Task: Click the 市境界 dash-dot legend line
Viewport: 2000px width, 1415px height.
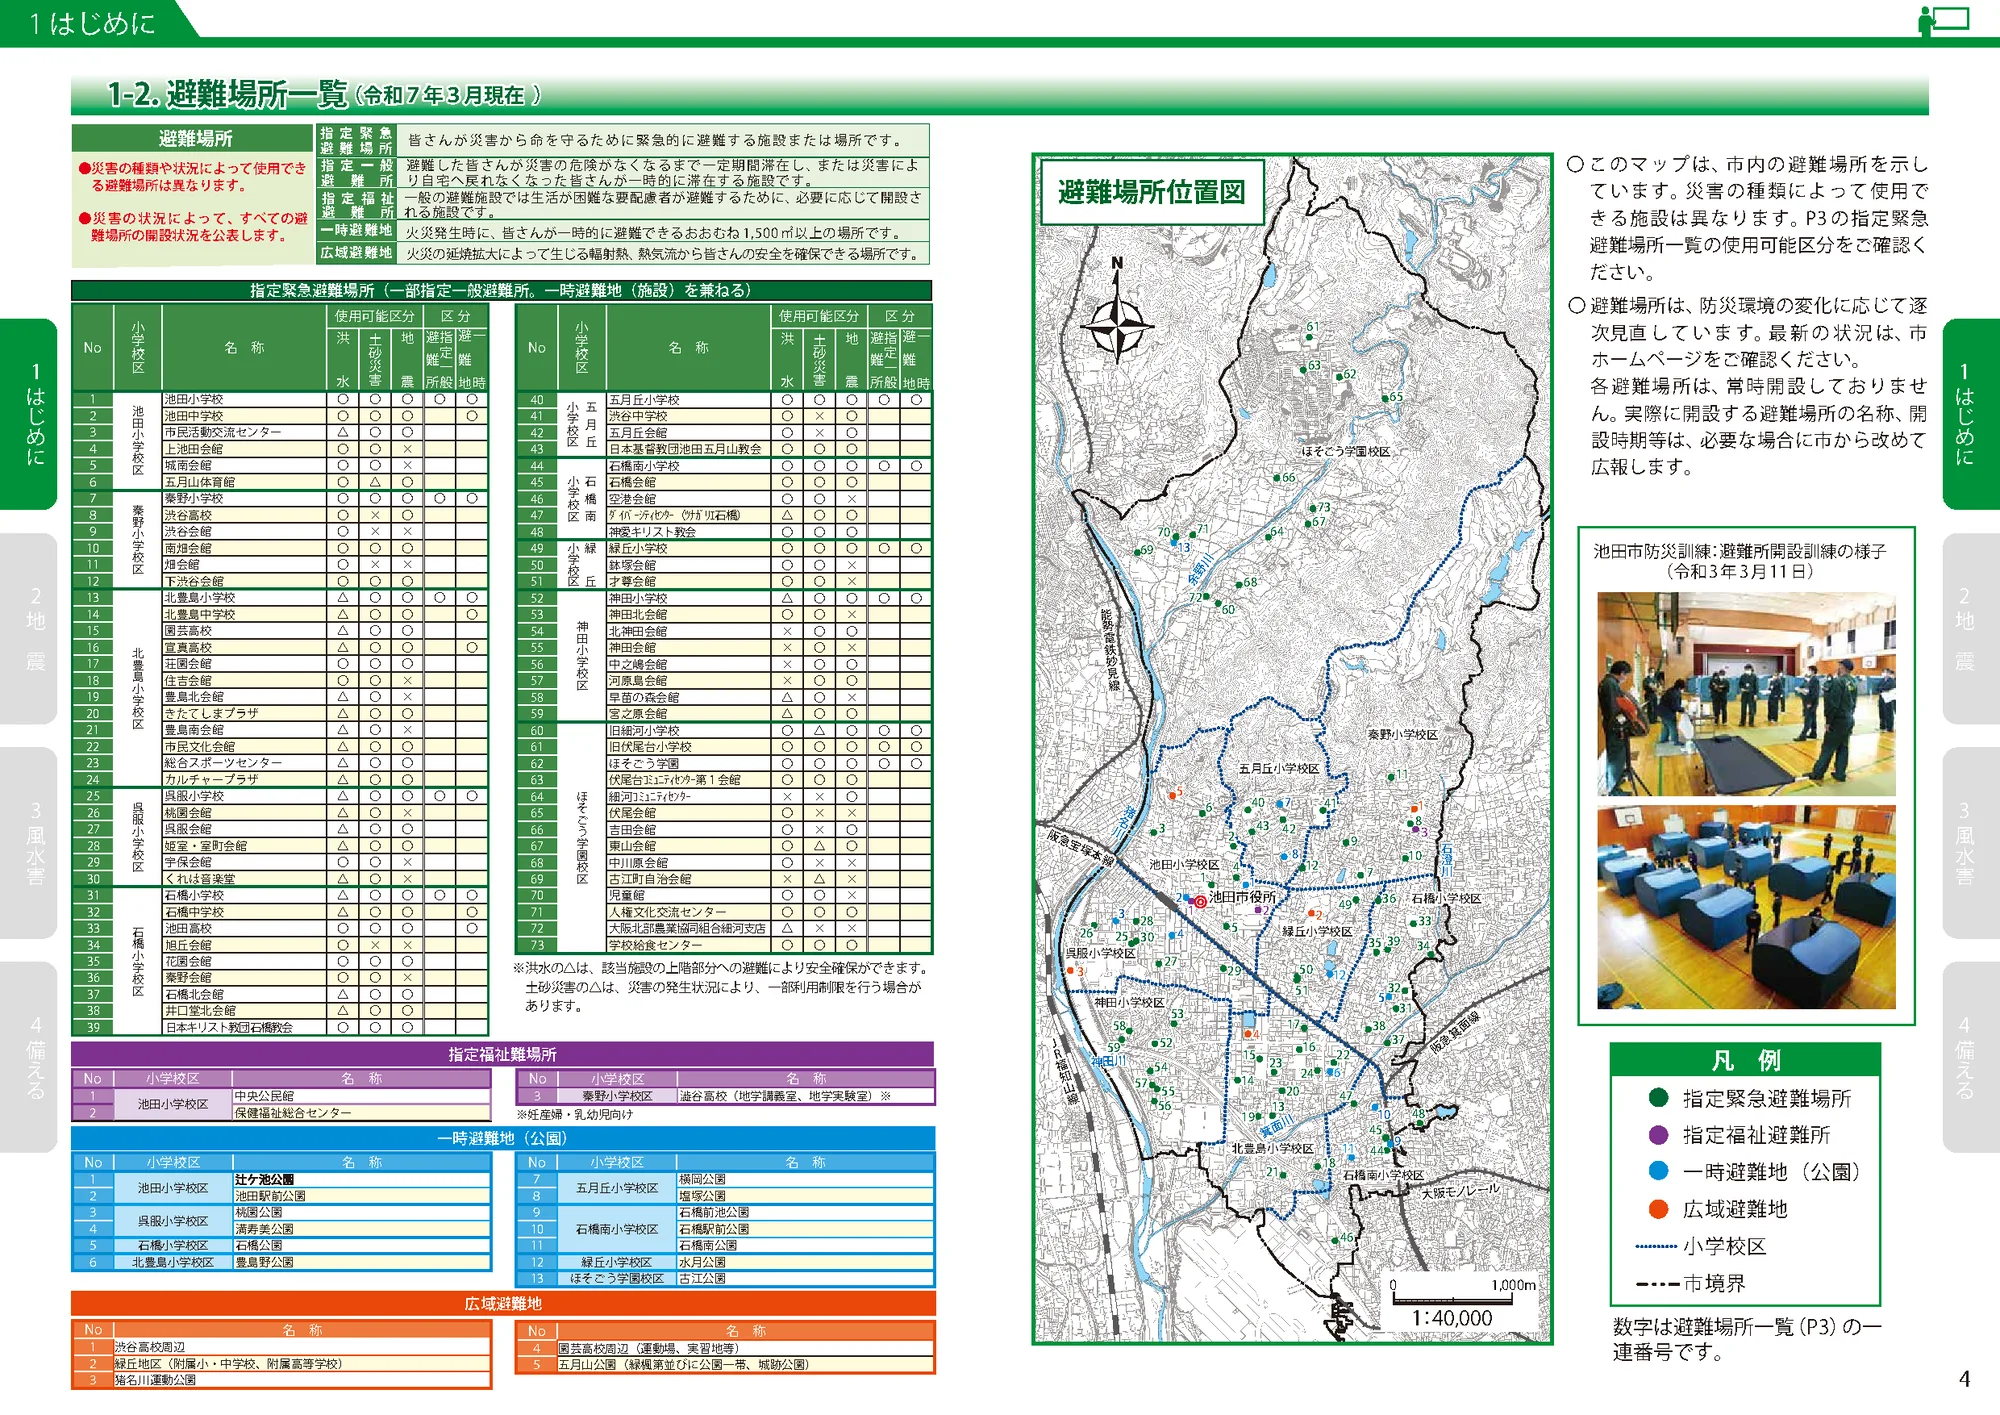Action: click(x=1656, y=1284)
